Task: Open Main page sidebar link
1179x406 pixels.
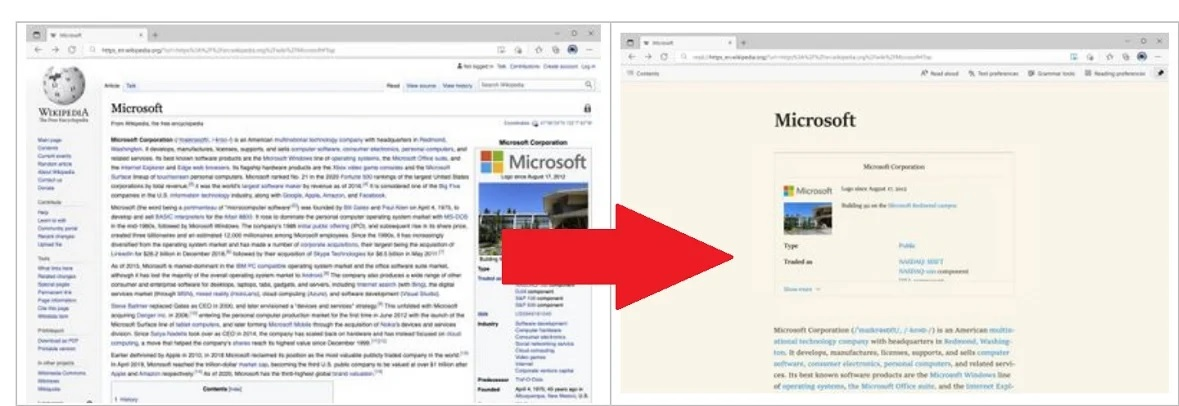Action: [50, 140]
